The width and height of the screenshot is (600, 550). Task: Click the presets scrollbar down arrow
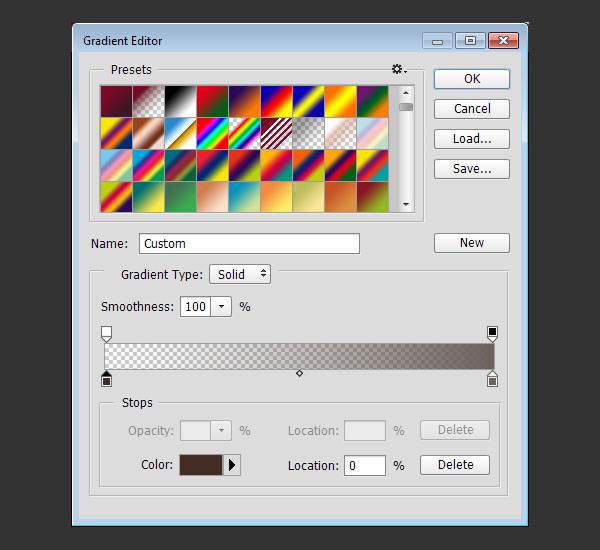pyautogui.click(x=406, y=204)
